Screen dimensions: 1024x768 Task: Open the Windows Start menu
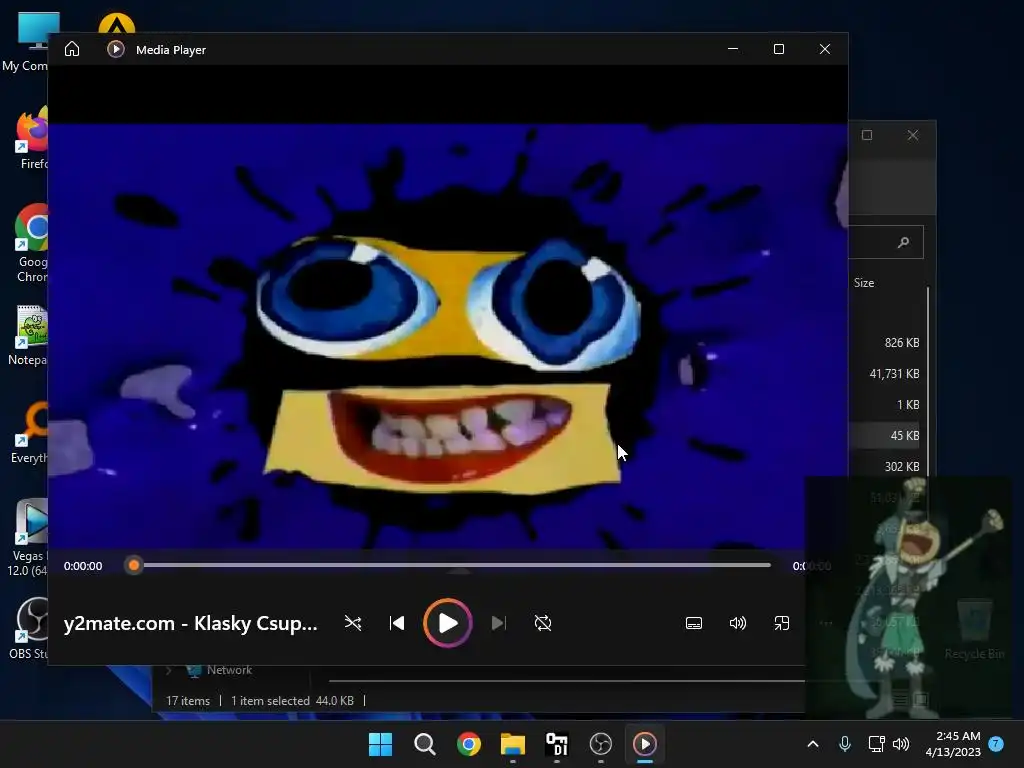tap(380, 744)
